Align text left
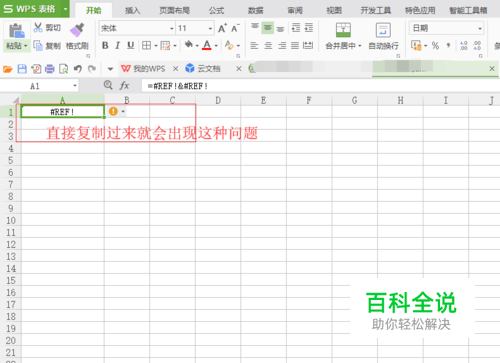 pos(254,45)
